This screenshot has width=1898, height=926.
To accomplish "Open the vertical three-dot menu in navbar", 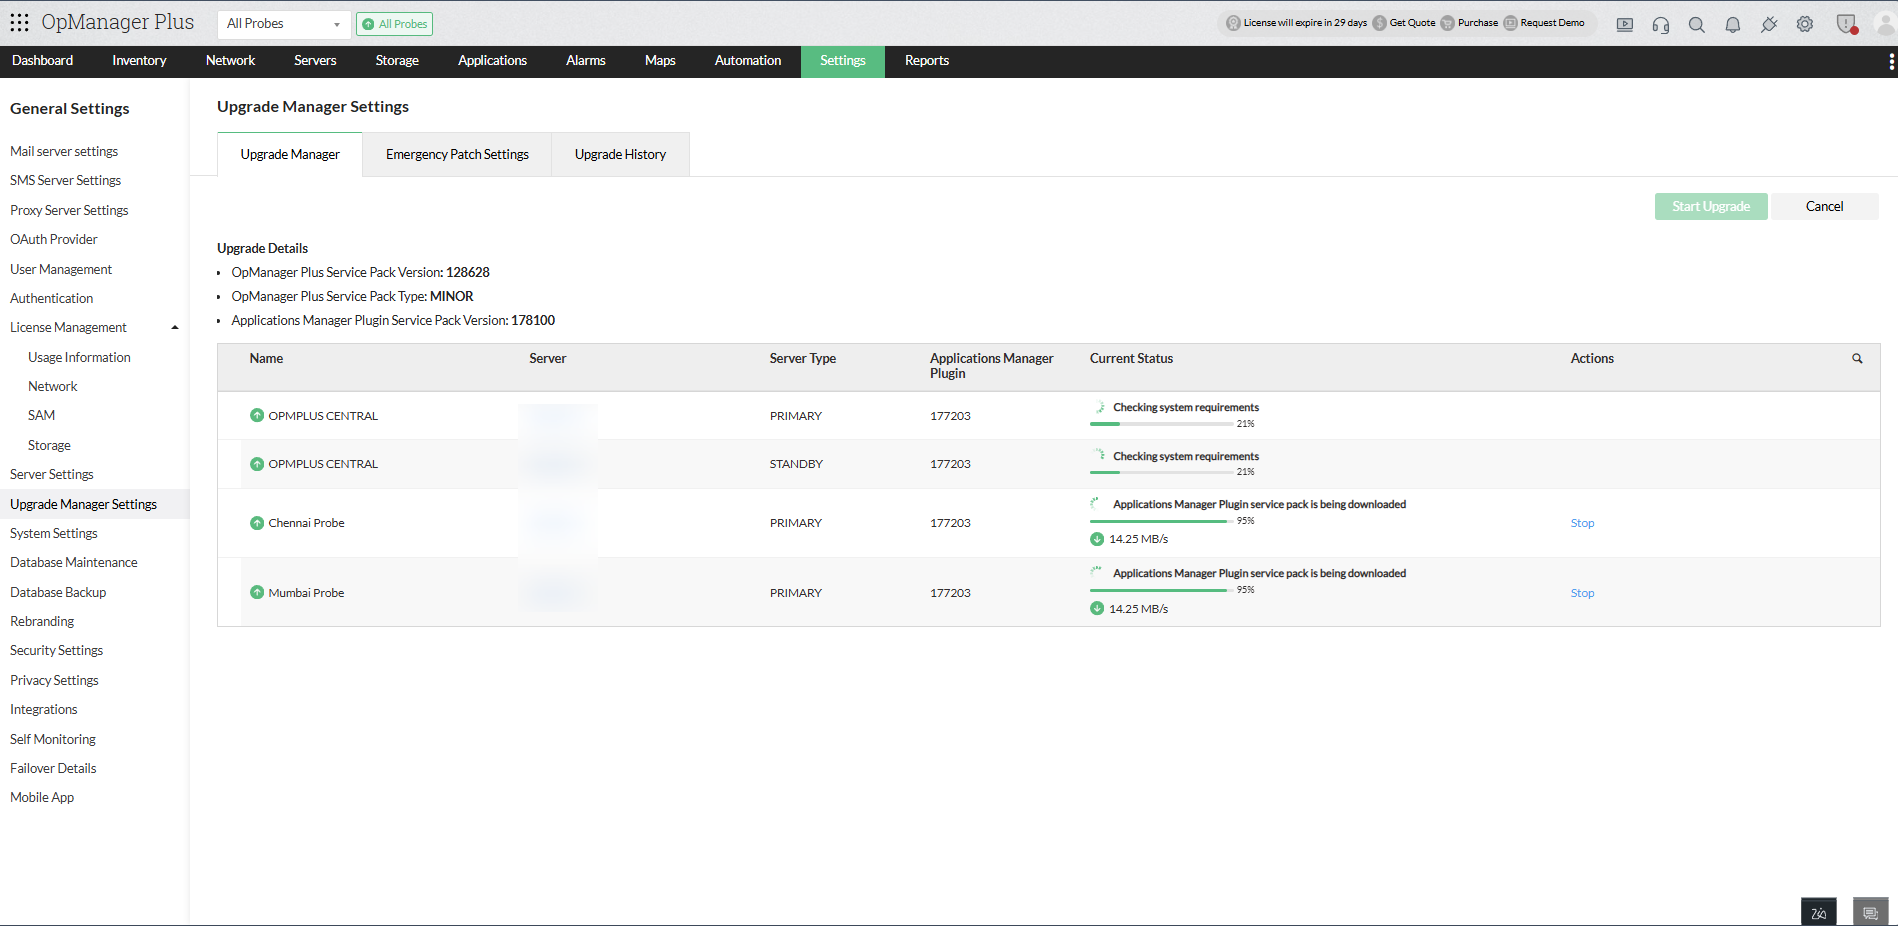I will tap(1891, 62).
